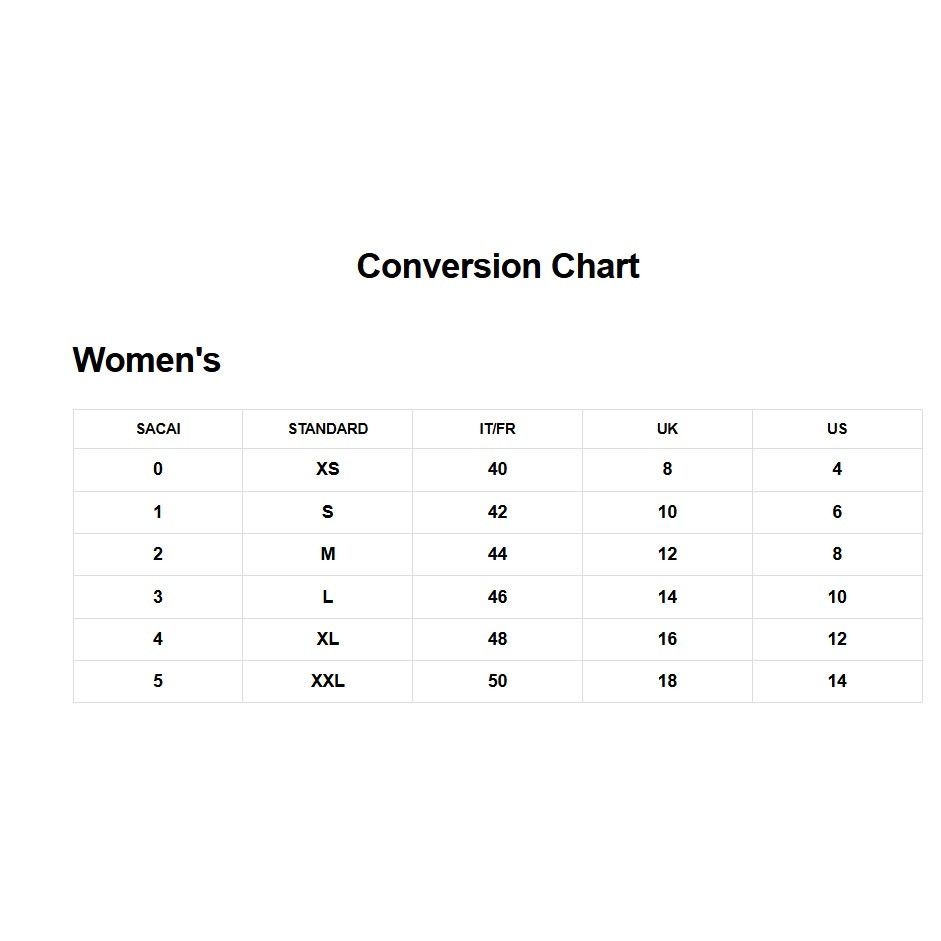Click the XL standard size cell
The height and width of the screenshot is (941, 941).
328,639
